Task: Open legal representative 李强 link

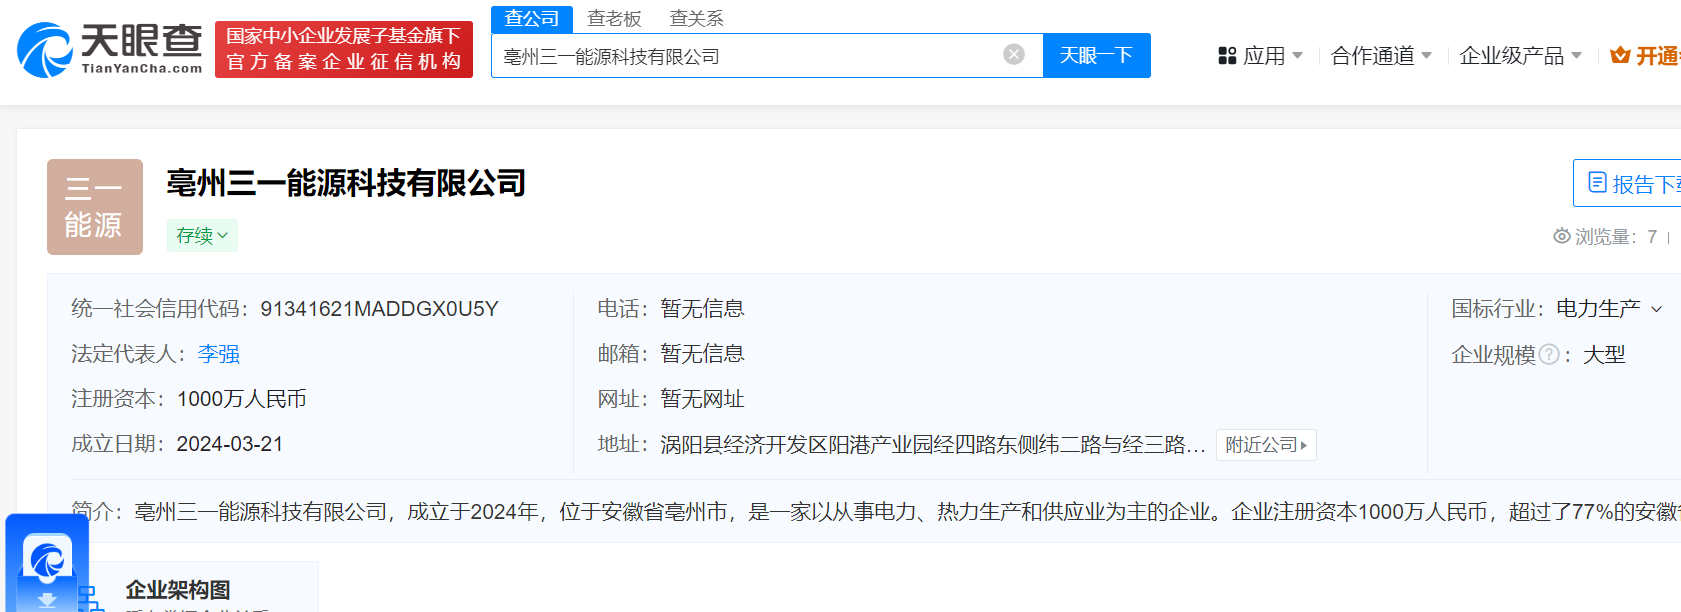Action: coord(218,354)
